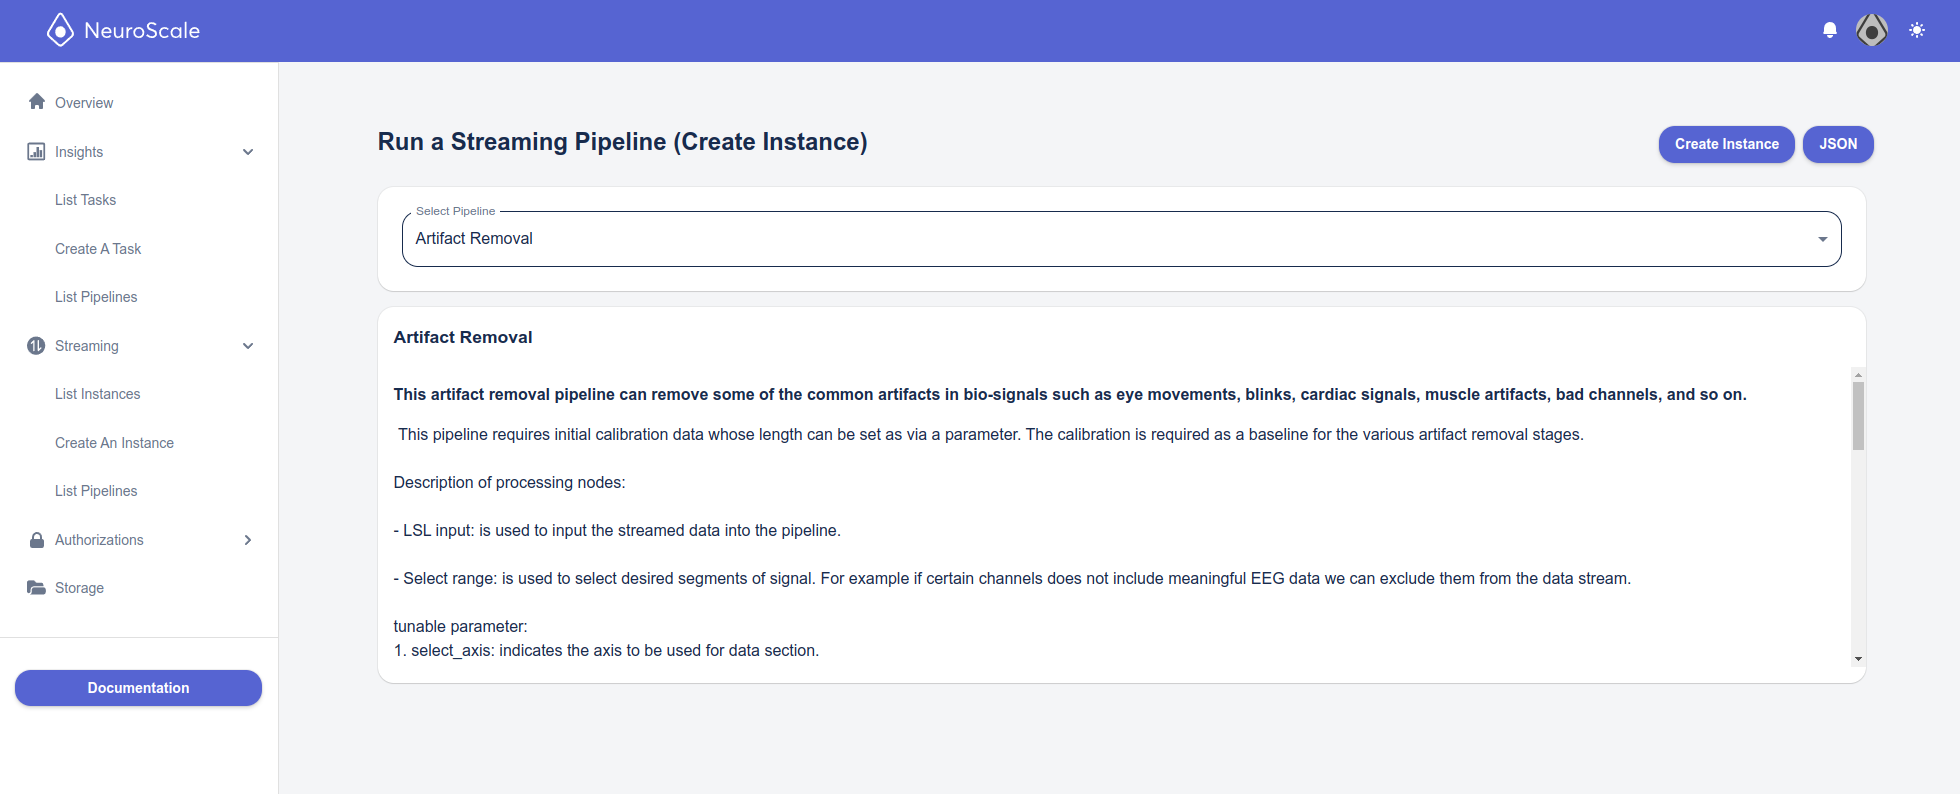This screenshot has width=1960, height=794.
Task: Click the 'Description of processing nodes:' line
Action: coord(509,482)
